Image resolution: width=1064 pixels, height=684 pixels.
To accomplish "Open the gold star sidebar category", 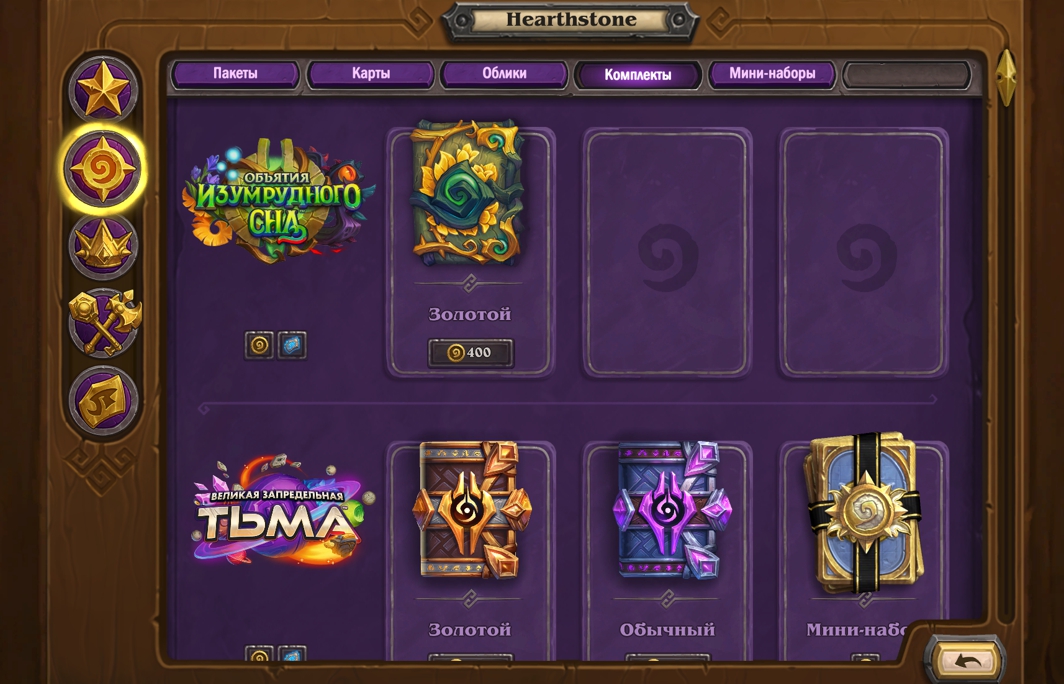I will click(x=103, y=89).
